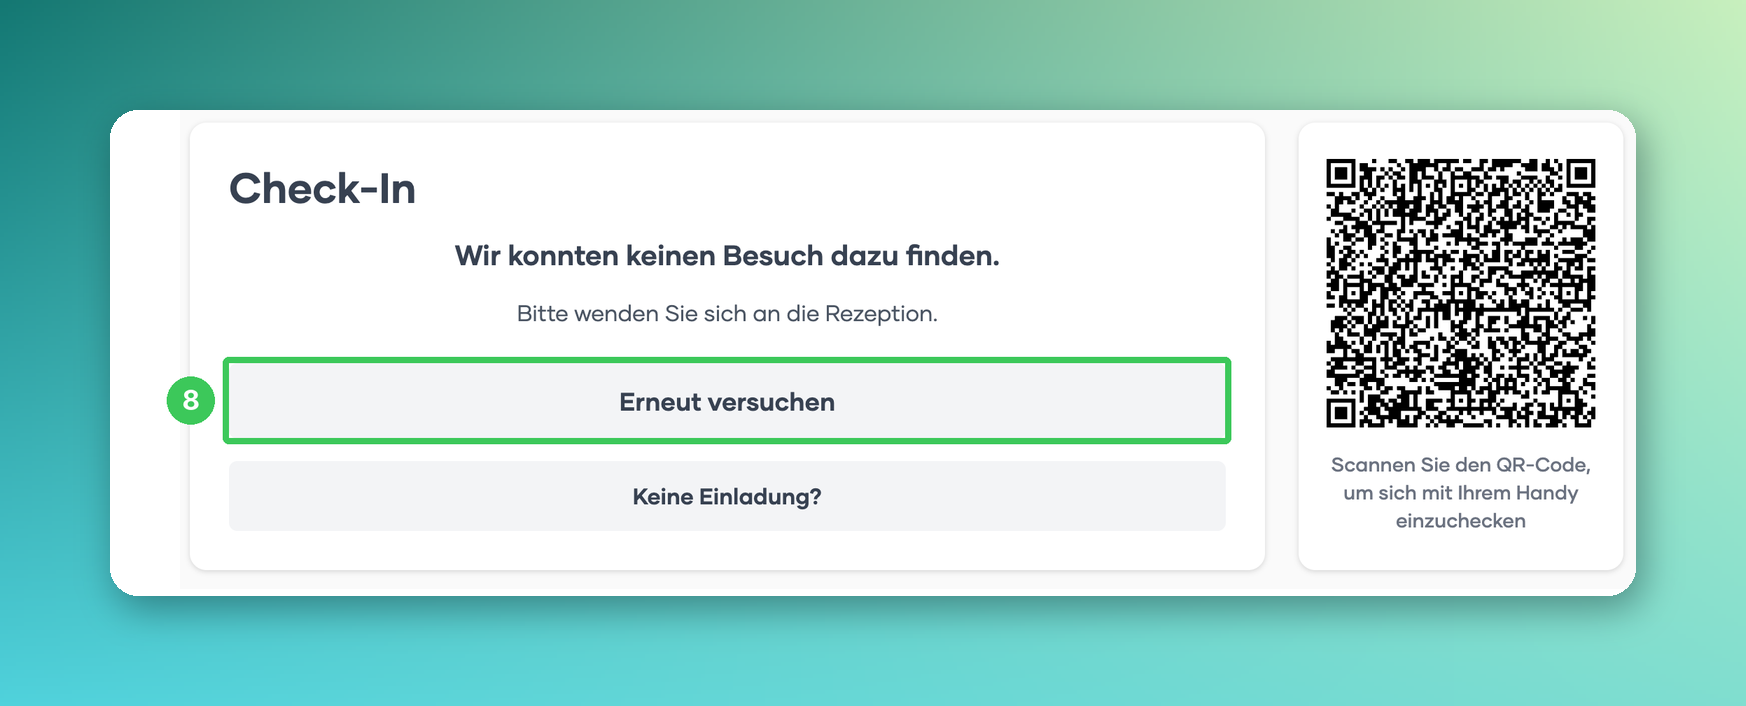Click the Erneut versuchen button
The height and width of the screenshot is (706, 1746).
tap(727, 401)
